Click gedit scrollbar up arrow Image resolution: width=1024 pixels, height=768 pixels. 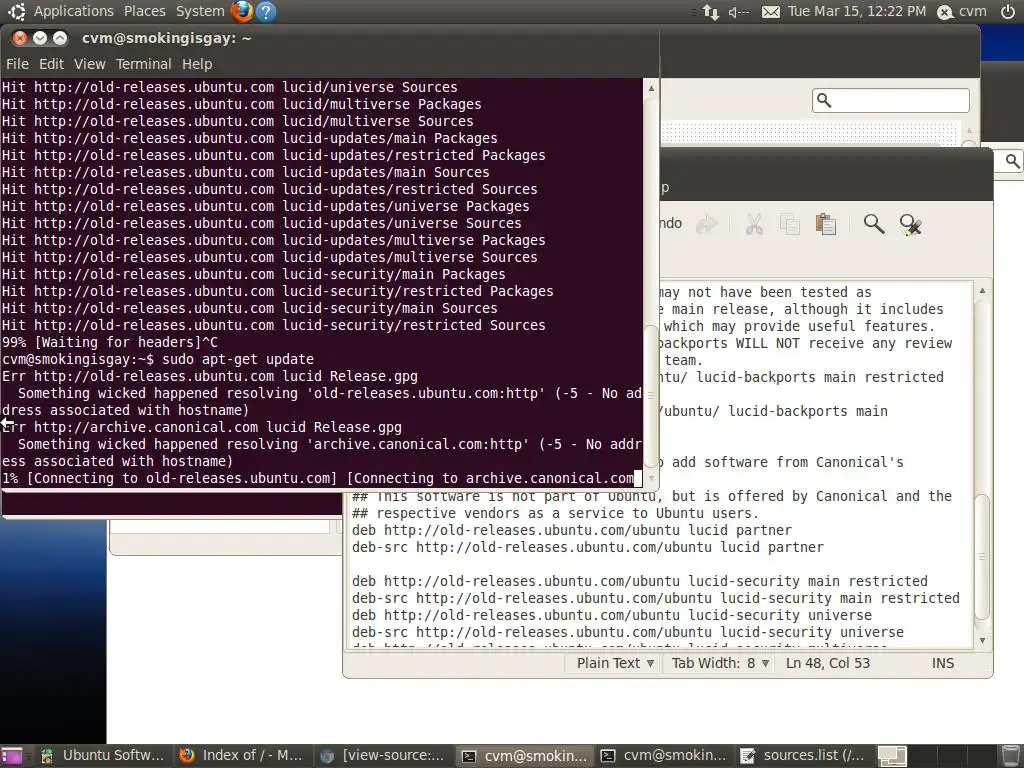(982, 290)
